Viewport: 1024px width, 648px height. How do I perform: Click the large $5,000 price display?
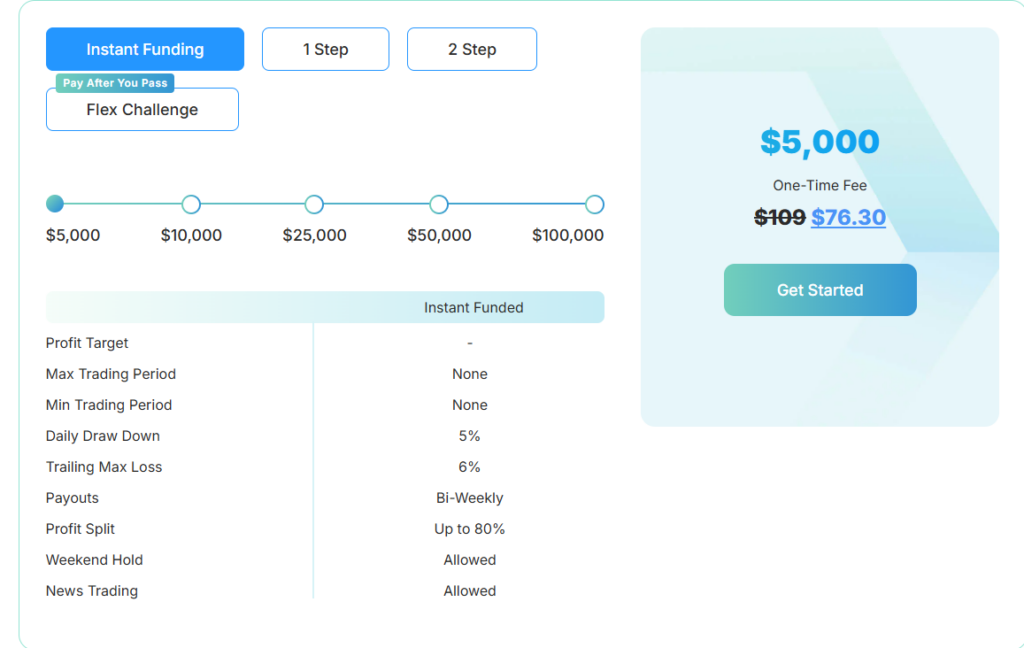tap(819, 141)
